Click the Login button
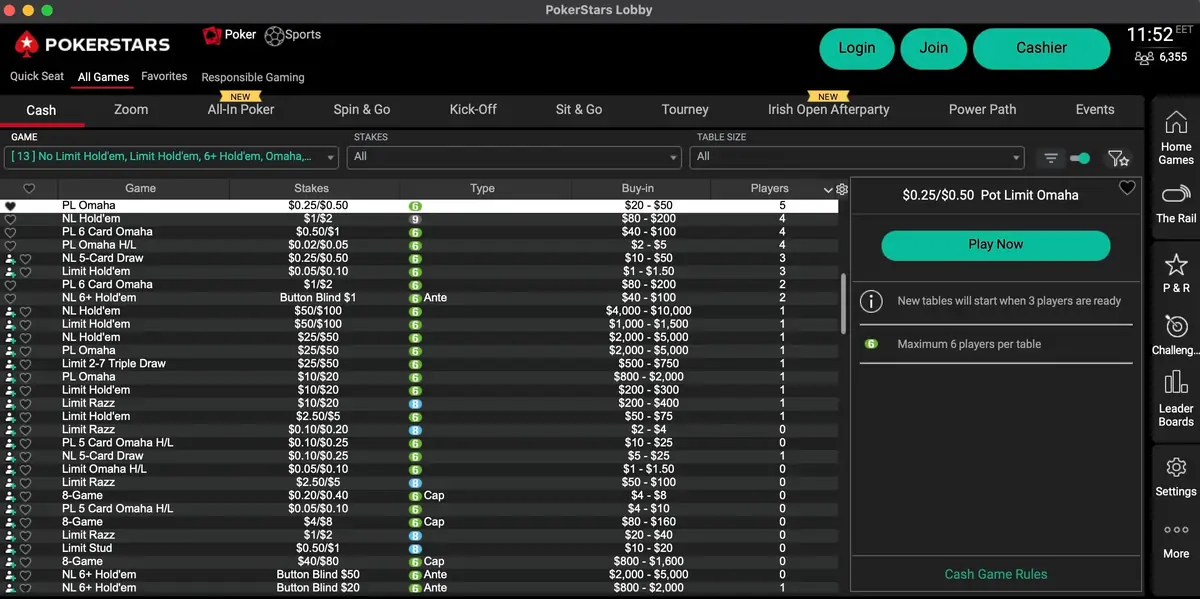The width and height of the screenshot is (1200, 599). tap(857, 48)
